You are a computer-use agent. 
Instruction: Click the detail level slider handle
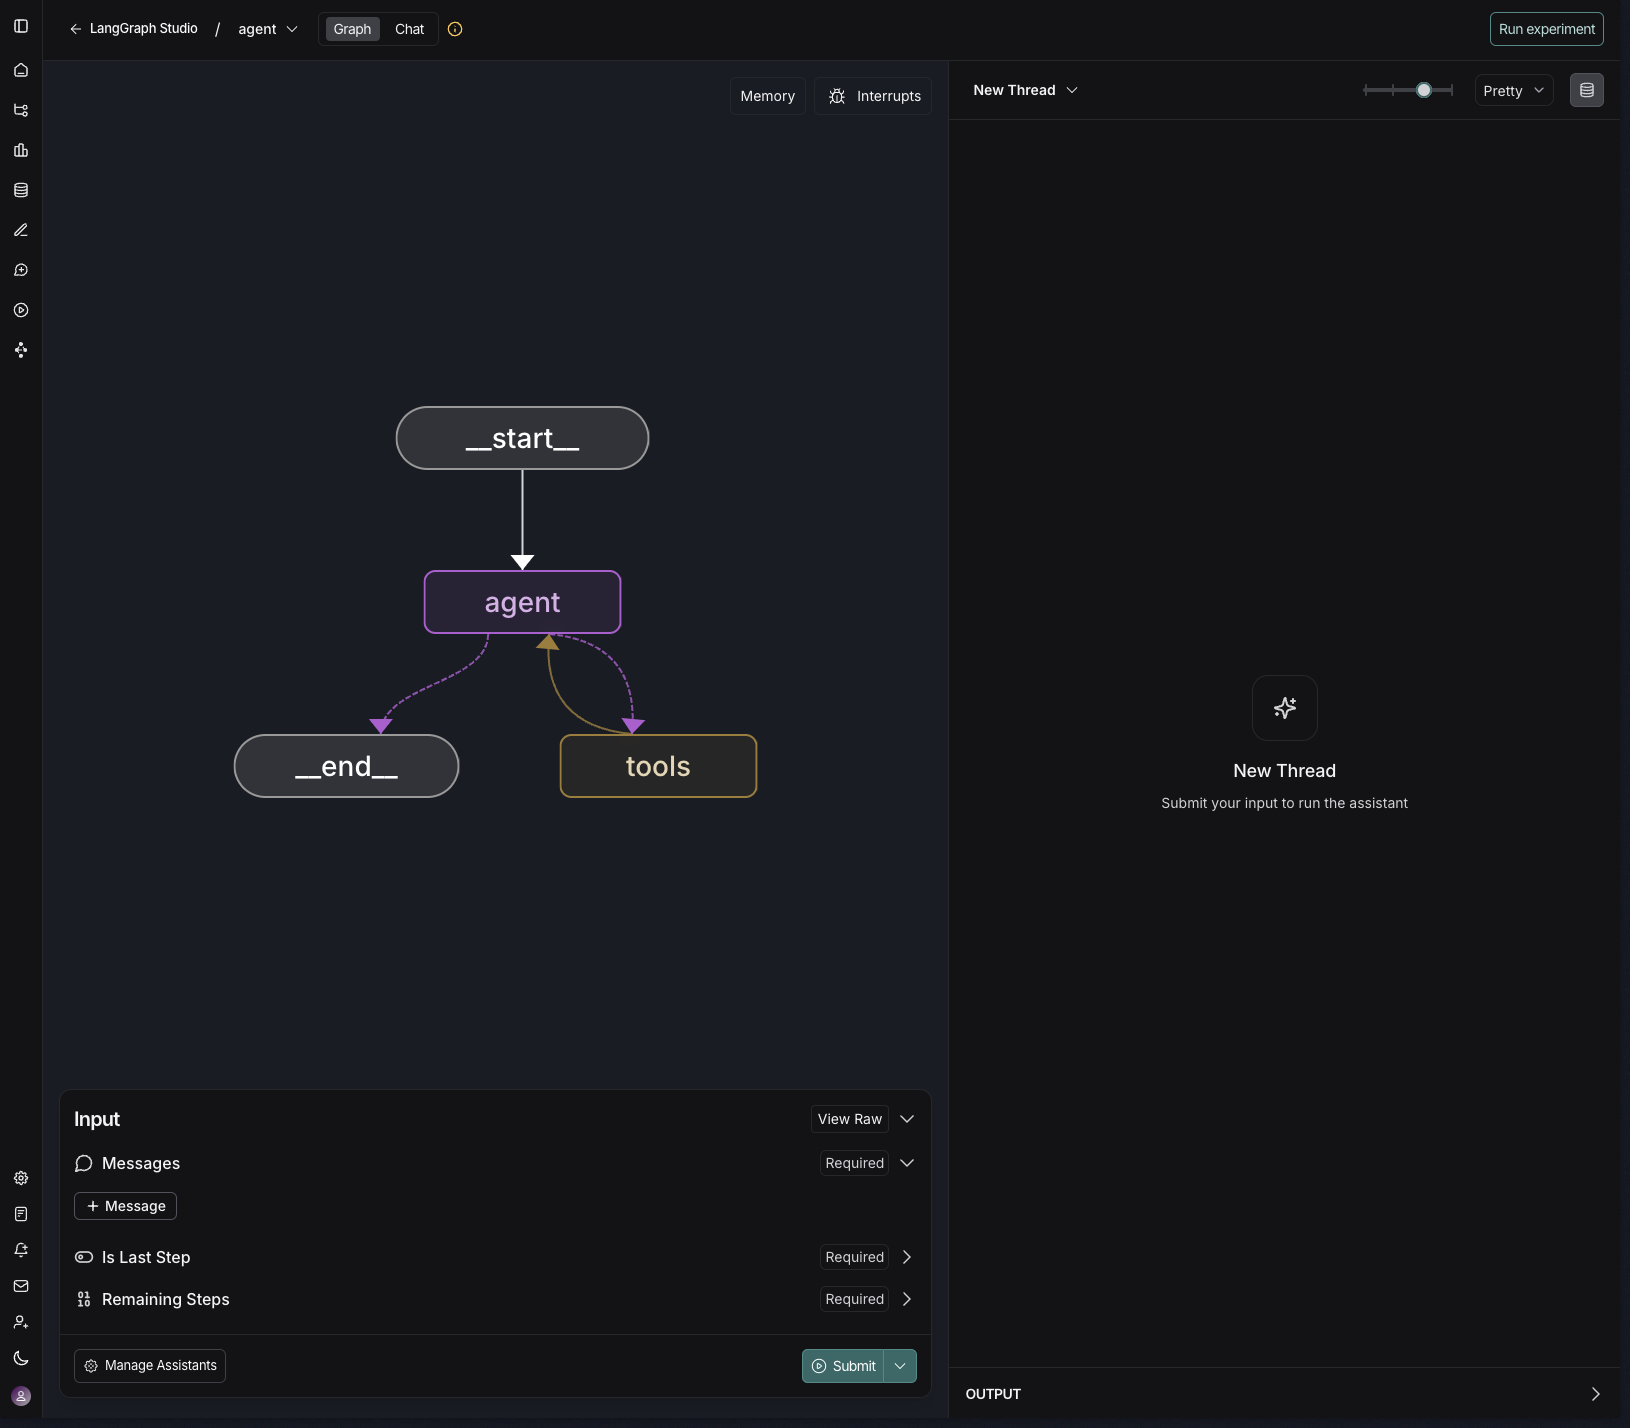pos(1423,90)
